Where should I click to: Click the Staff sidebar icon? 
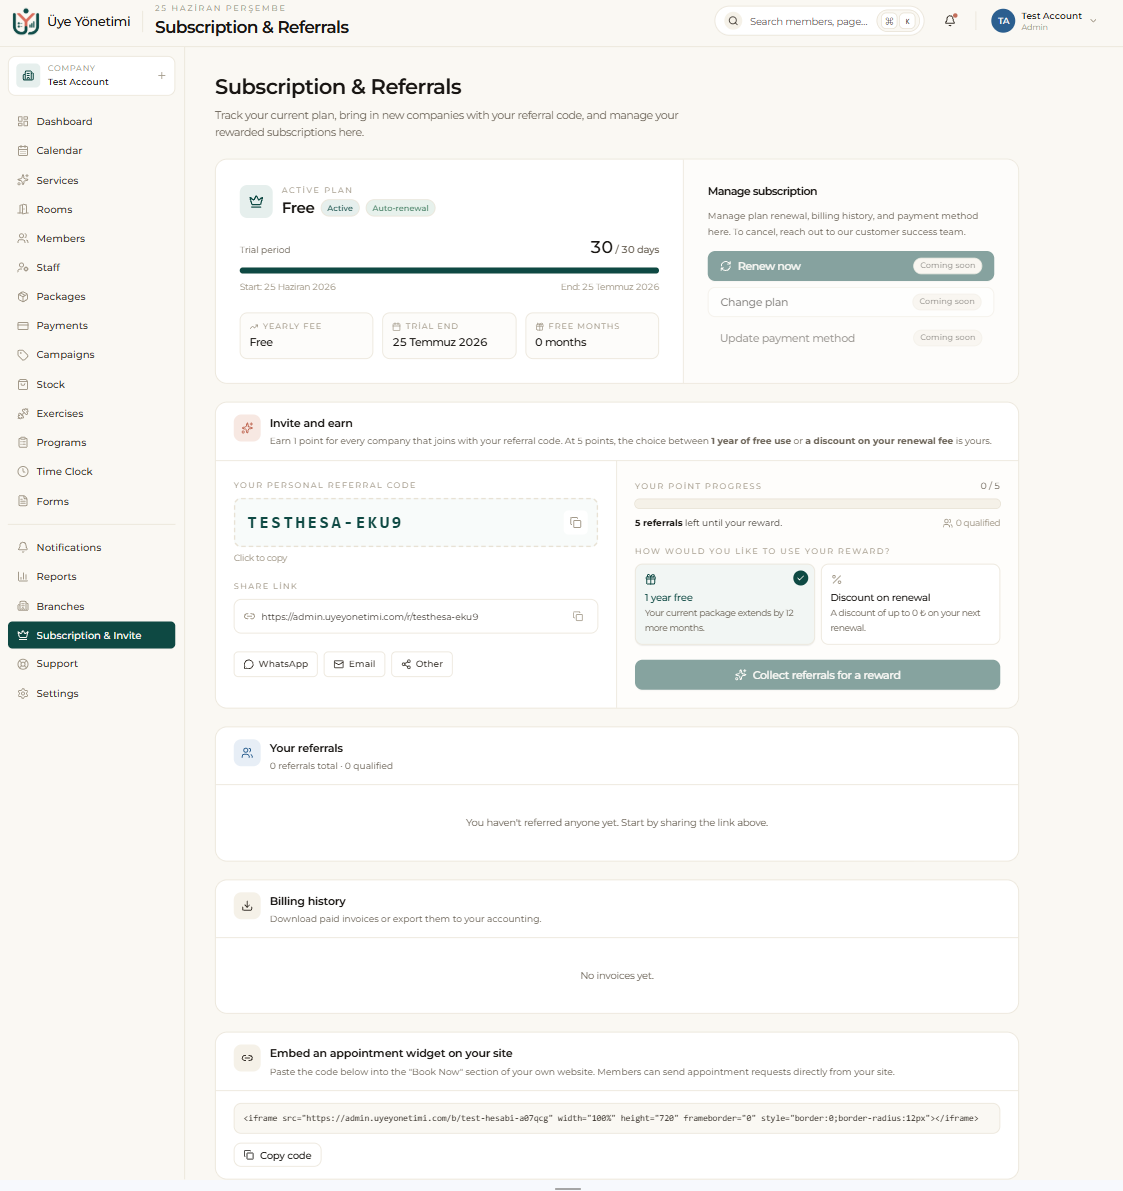point(23,267)
